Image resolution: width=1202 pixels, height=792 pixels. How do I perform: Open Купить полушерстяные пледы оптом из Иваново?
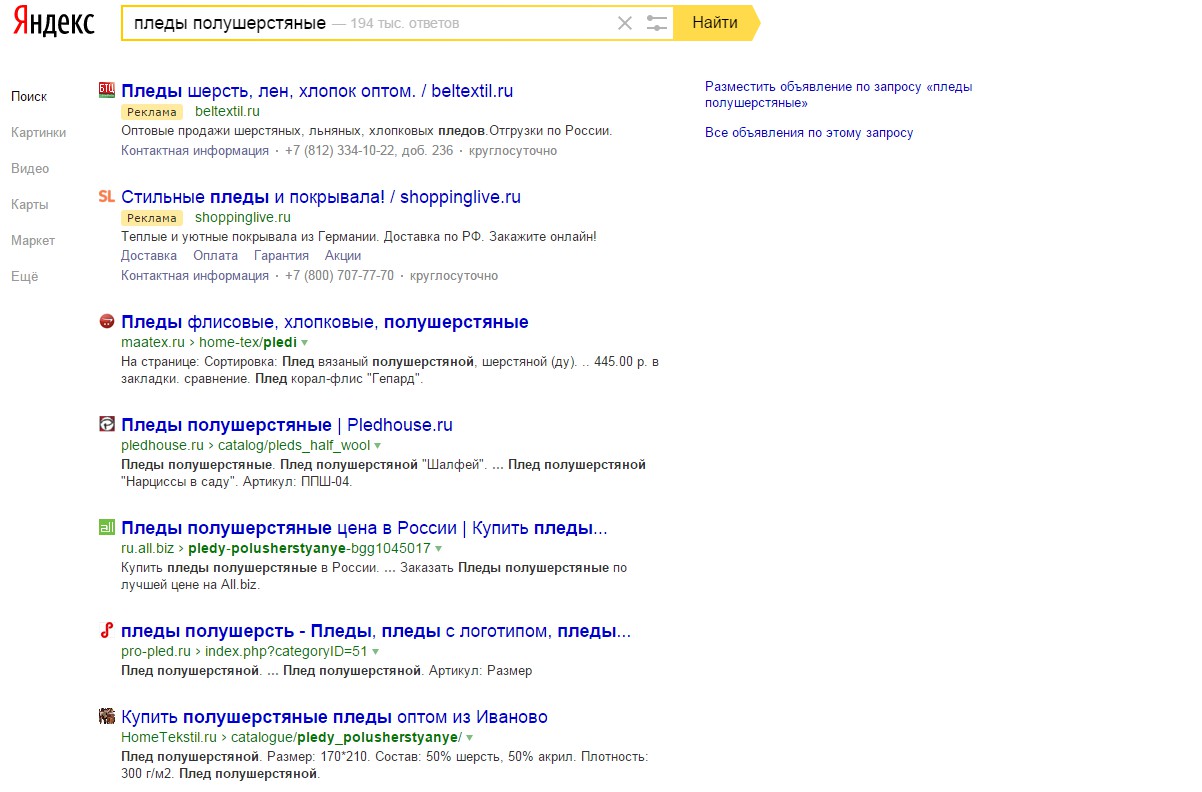tap(334, 717)
